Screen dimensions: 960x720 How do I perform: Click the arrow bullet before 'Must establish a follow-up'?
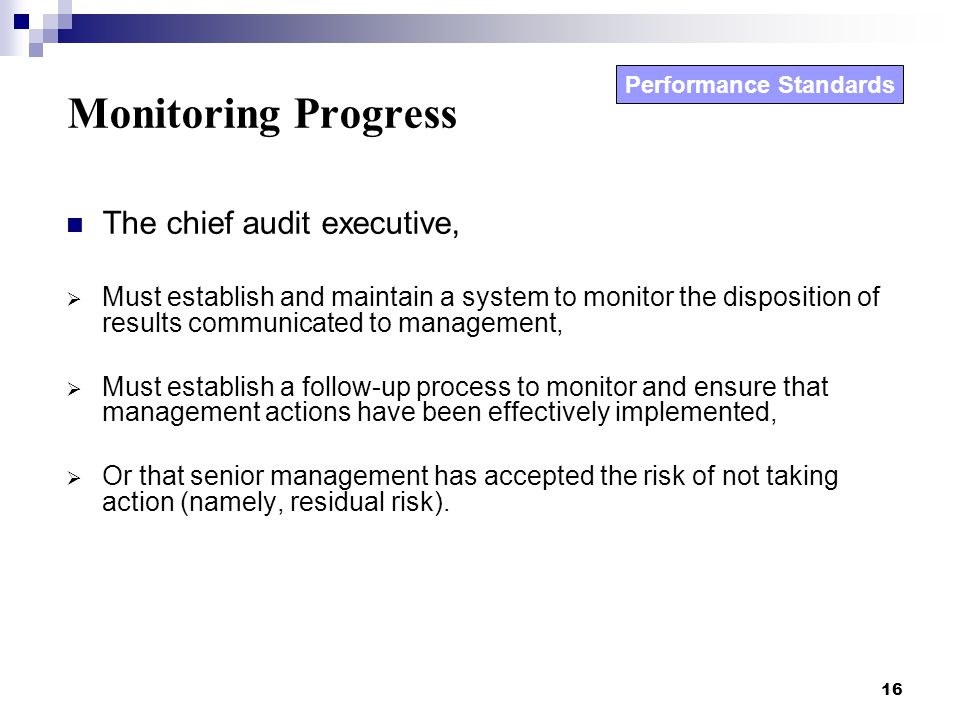74,389
